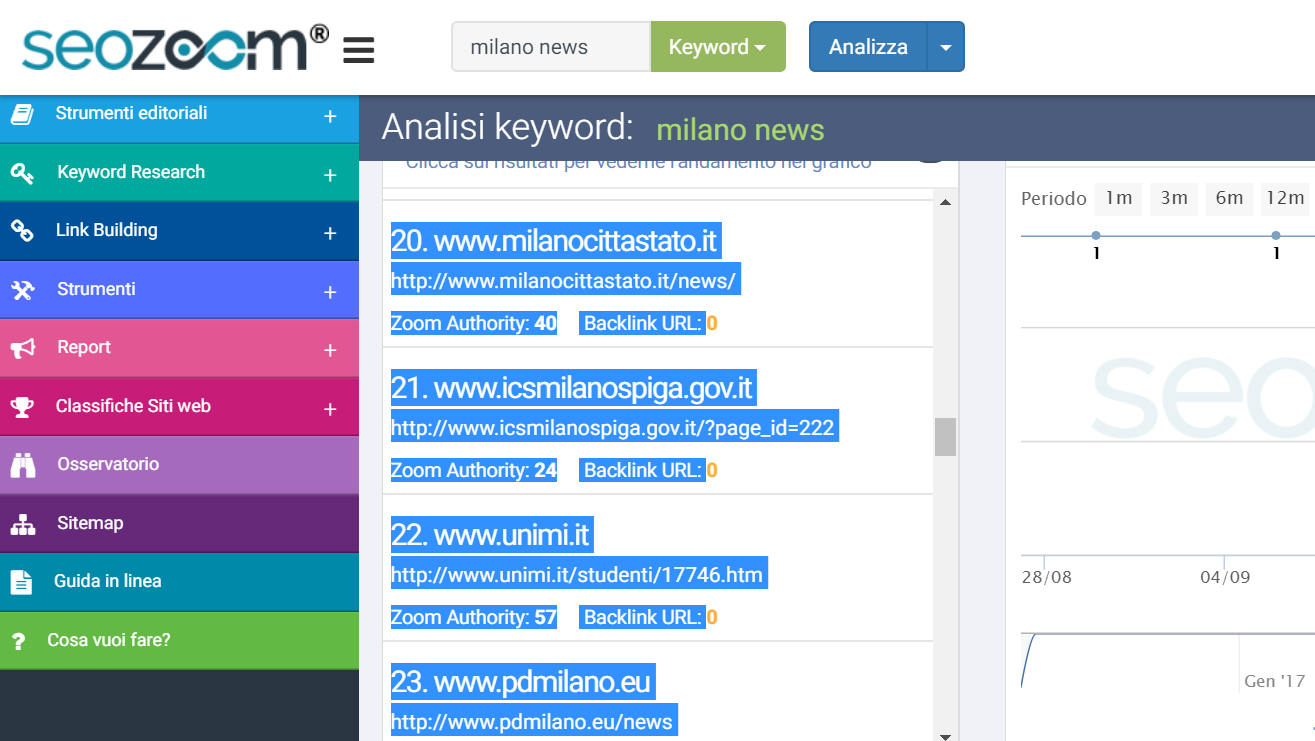The height and width of the screenshot is (741, 1315).
Task: Open Report menu item
Action: pos(179,348)
